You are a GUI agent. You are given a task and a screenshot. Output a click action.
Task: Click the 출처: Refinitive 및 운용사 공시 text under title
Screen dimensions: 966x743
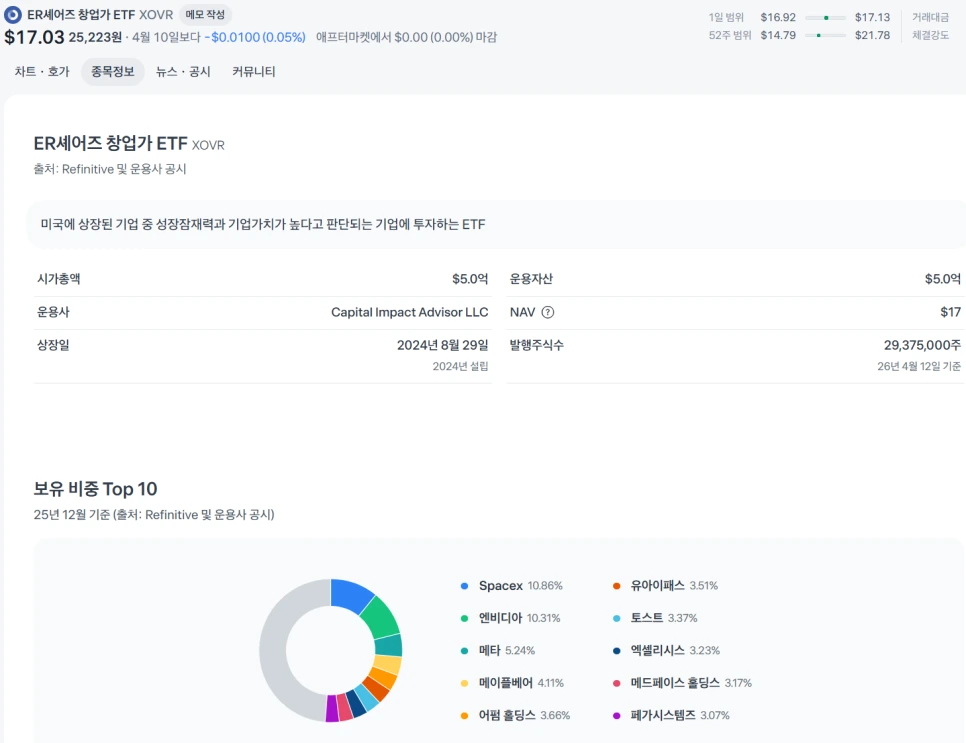tap(110, 169)
